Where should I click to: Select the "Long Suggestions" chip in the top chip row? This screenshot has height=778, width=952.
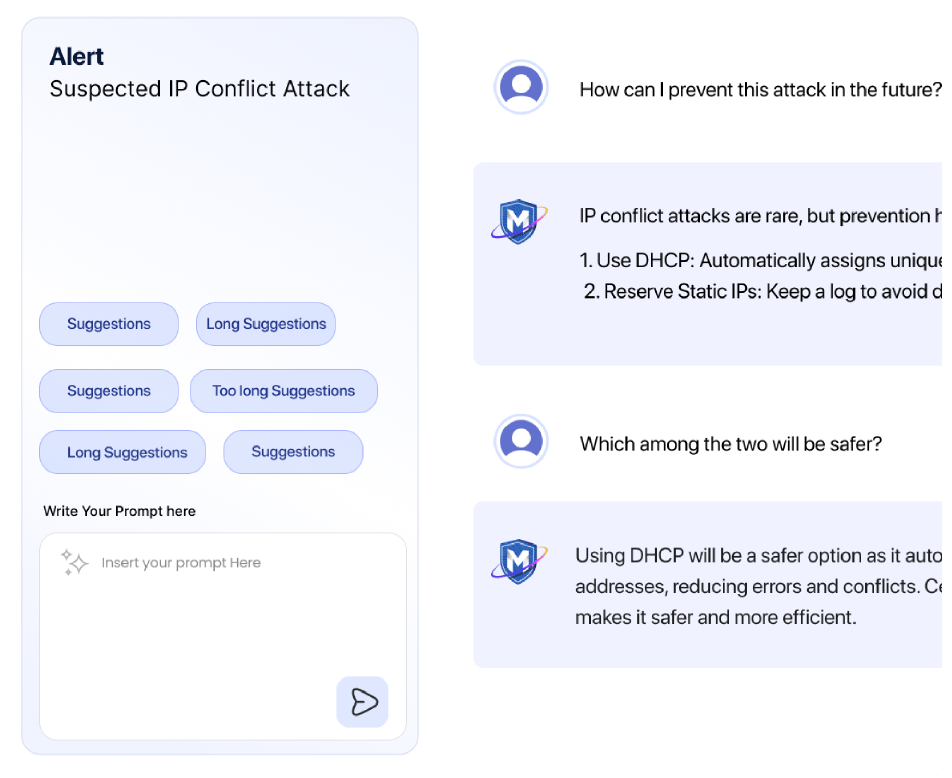[266, 324]
